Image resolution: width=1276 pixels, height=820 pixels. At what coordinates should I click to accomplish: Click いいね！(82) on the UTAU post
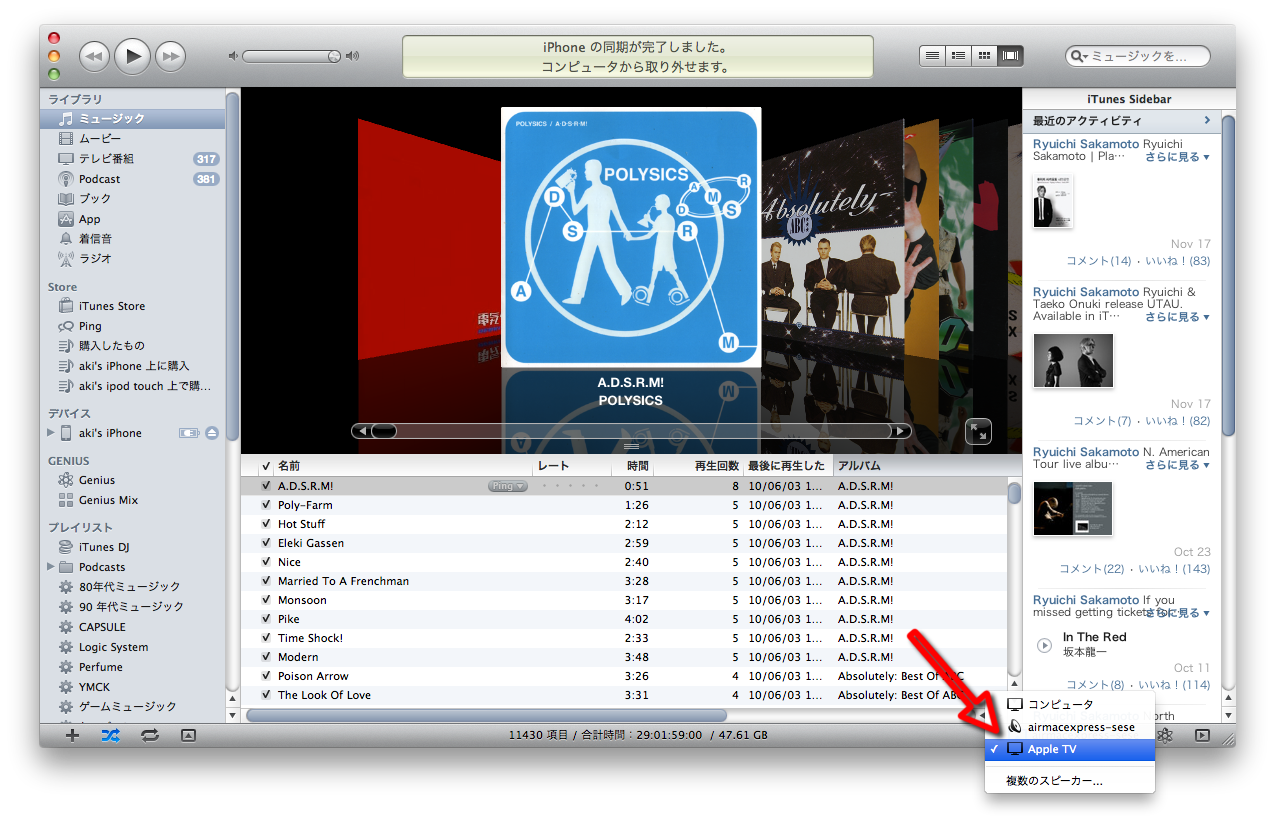point(1177,421)
